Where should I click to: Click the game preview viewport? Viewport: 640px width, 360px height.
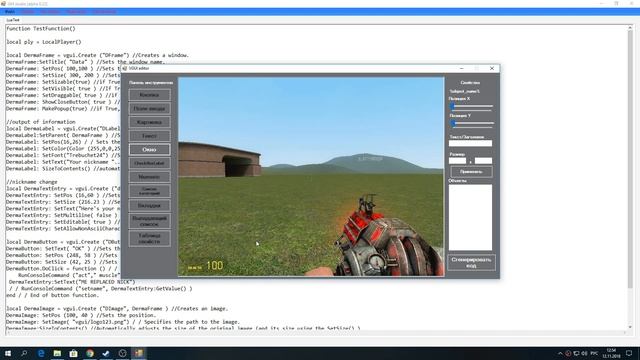point(311,177)
